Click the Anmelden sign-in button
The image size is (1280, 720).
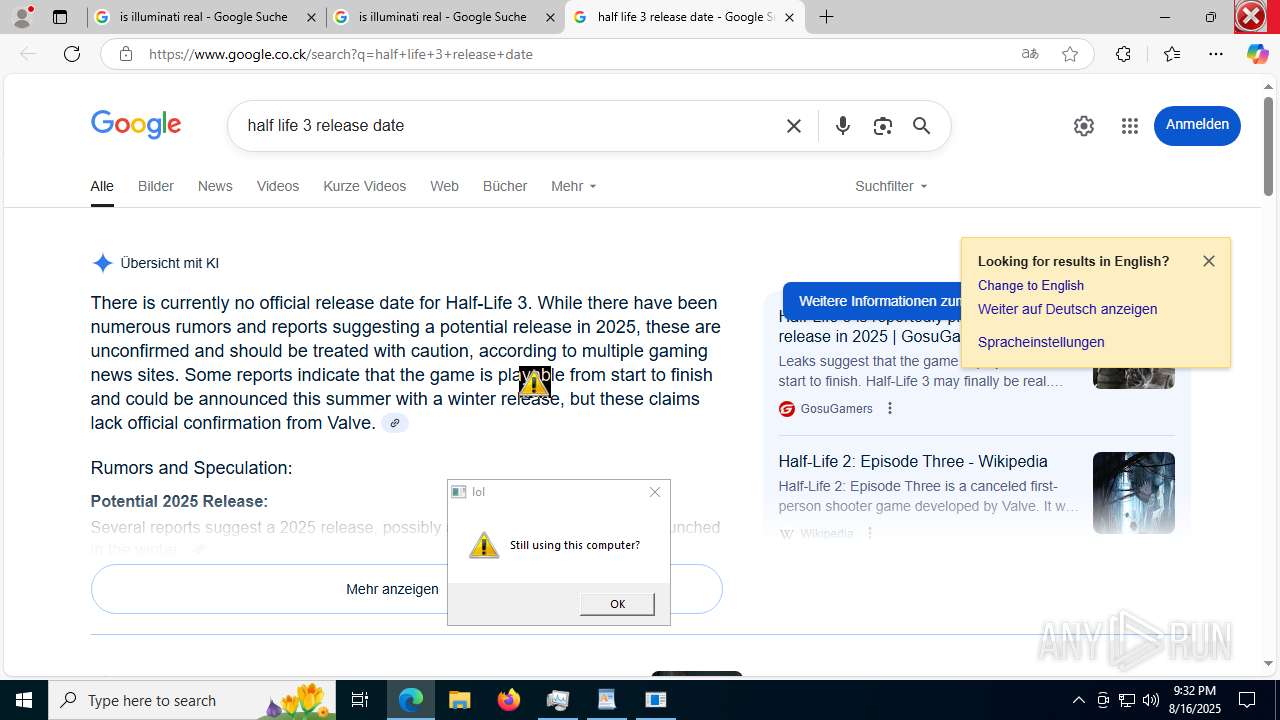pos(1197,125)
